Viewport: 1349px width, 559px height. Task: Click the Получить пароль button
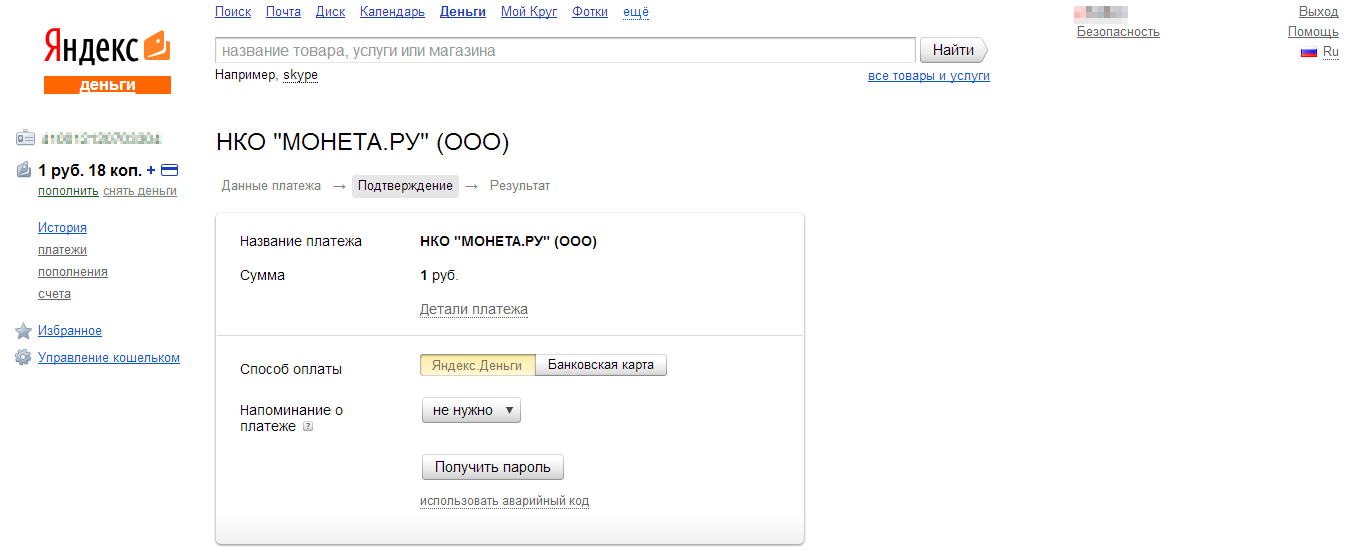point(493,467)
